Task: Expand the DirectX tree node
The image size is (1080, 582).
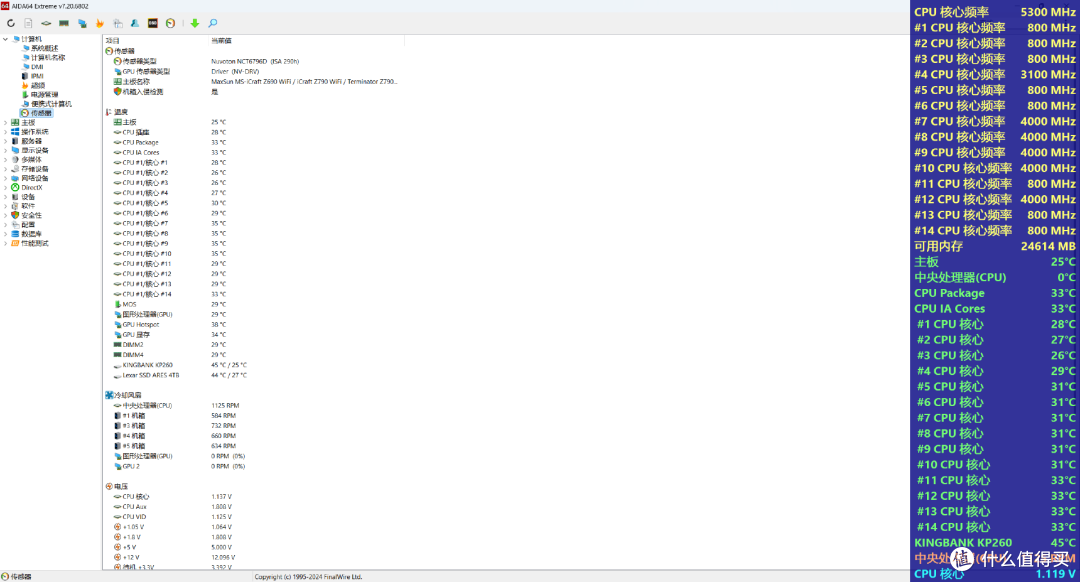Action: pyautogui.click(x=6, y=187)
